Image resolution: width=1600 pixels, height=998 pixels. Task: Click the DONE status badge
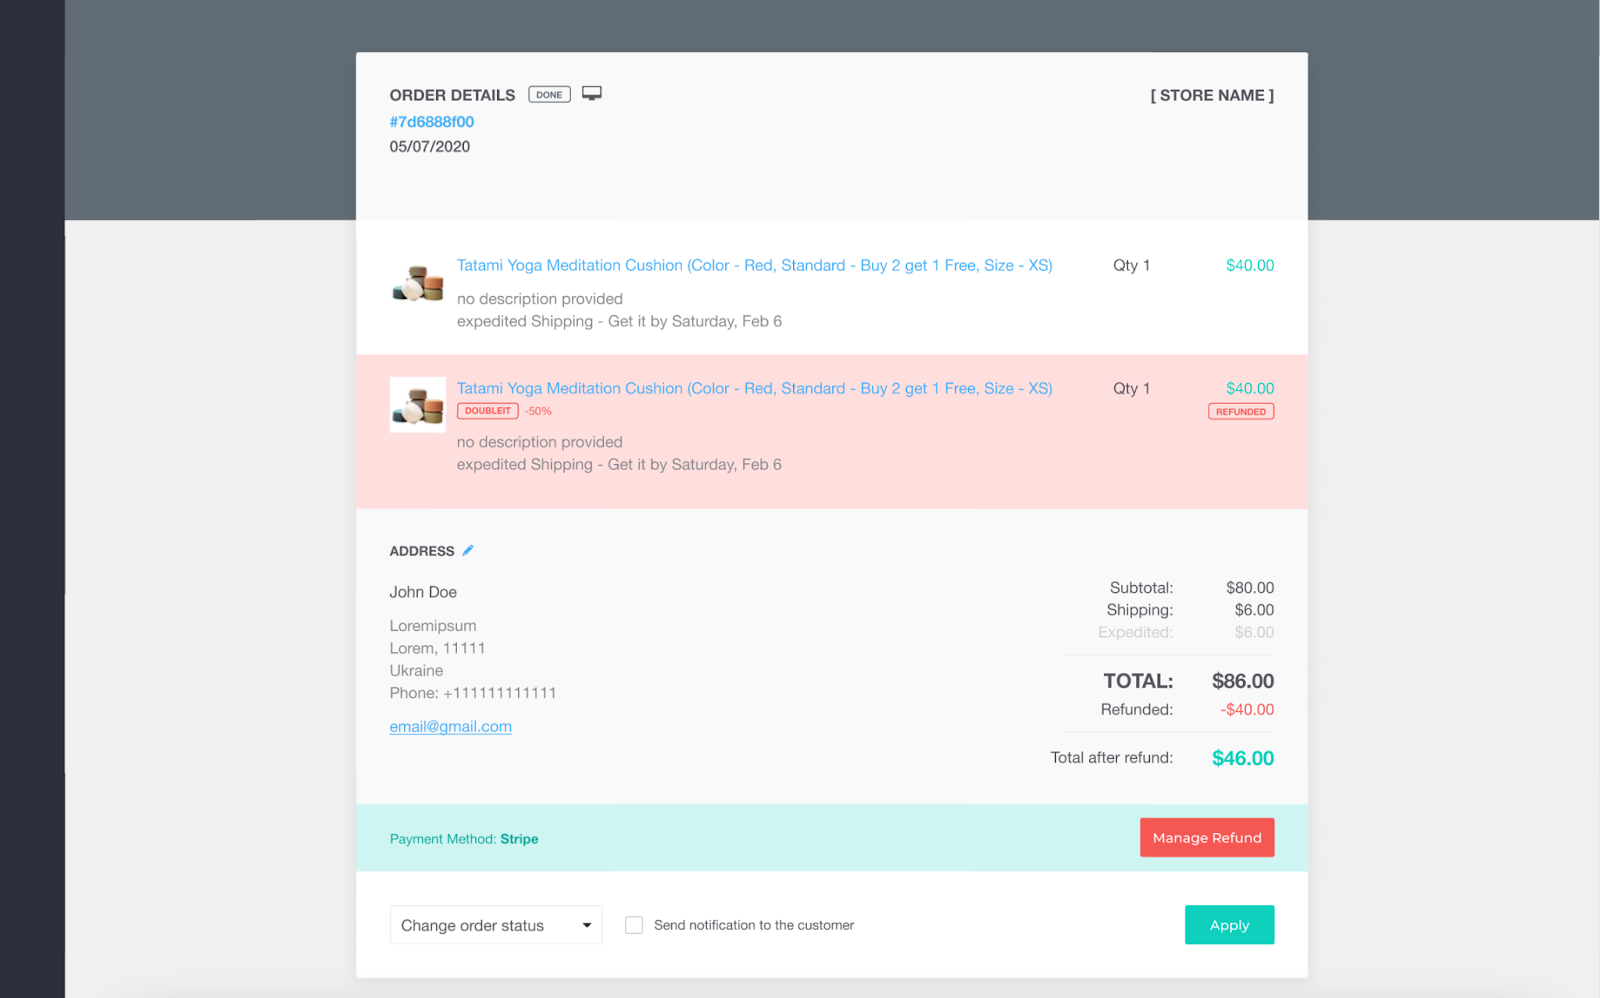pos(549,95)
